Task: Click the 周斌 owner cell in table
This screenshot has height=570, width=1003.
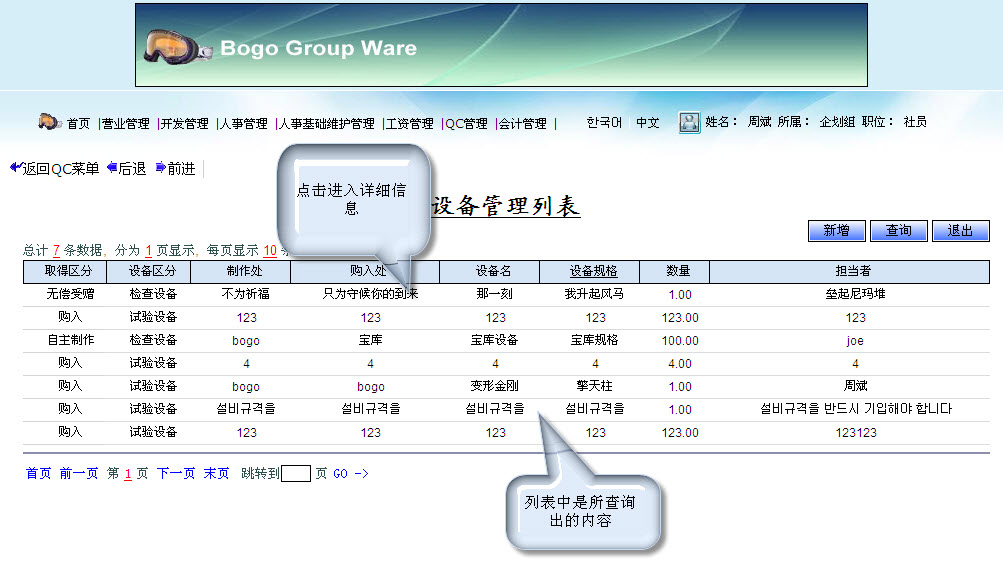Action: (x=855, y=386)
